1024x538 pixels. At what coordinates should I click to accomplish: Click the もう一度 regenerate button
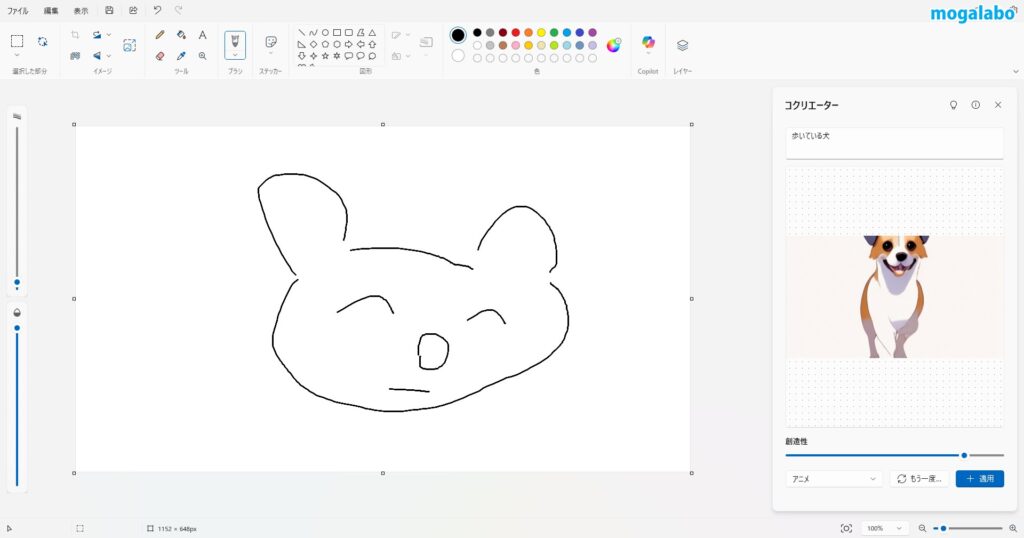[x=919, y=479]
